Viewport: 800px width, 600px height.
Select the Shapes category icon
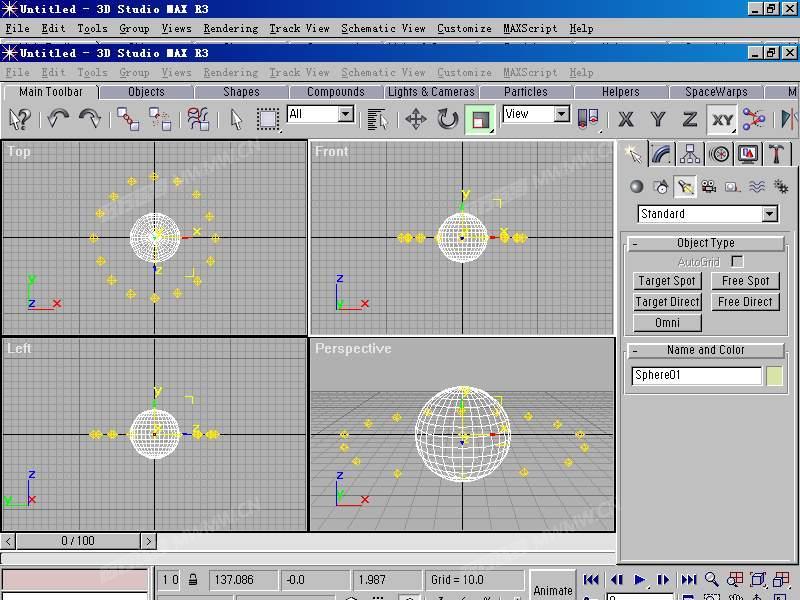click(661, 187)
